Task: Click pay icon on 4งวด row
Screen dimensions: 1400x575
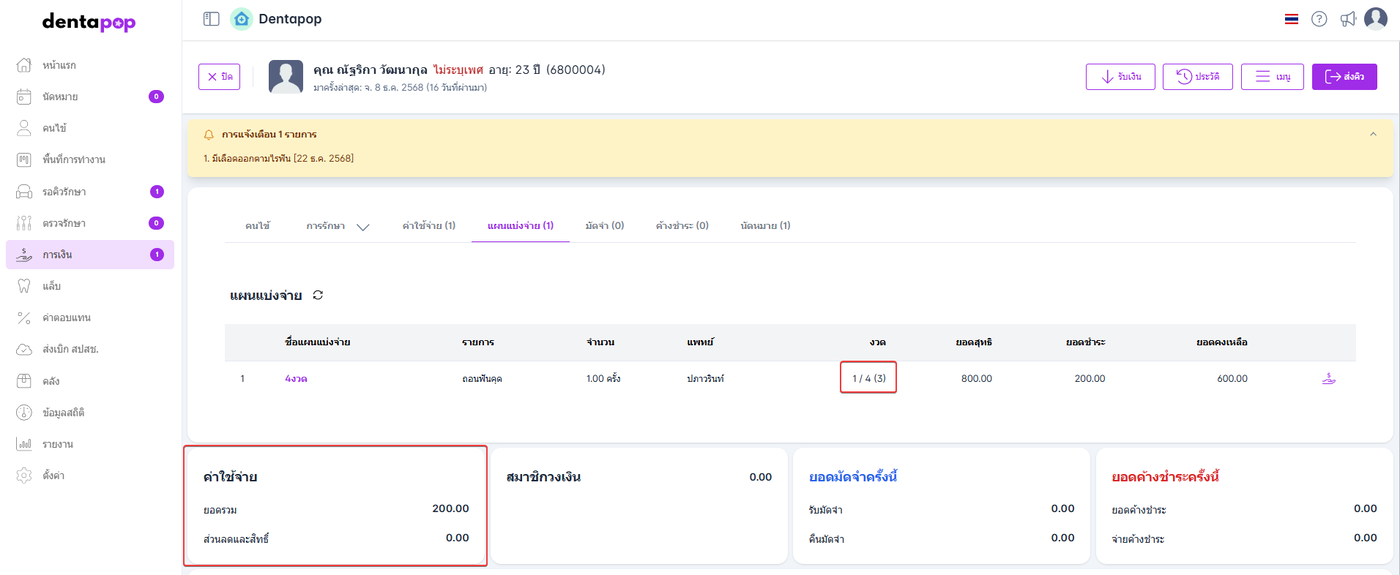Action: pos(1329,379)
